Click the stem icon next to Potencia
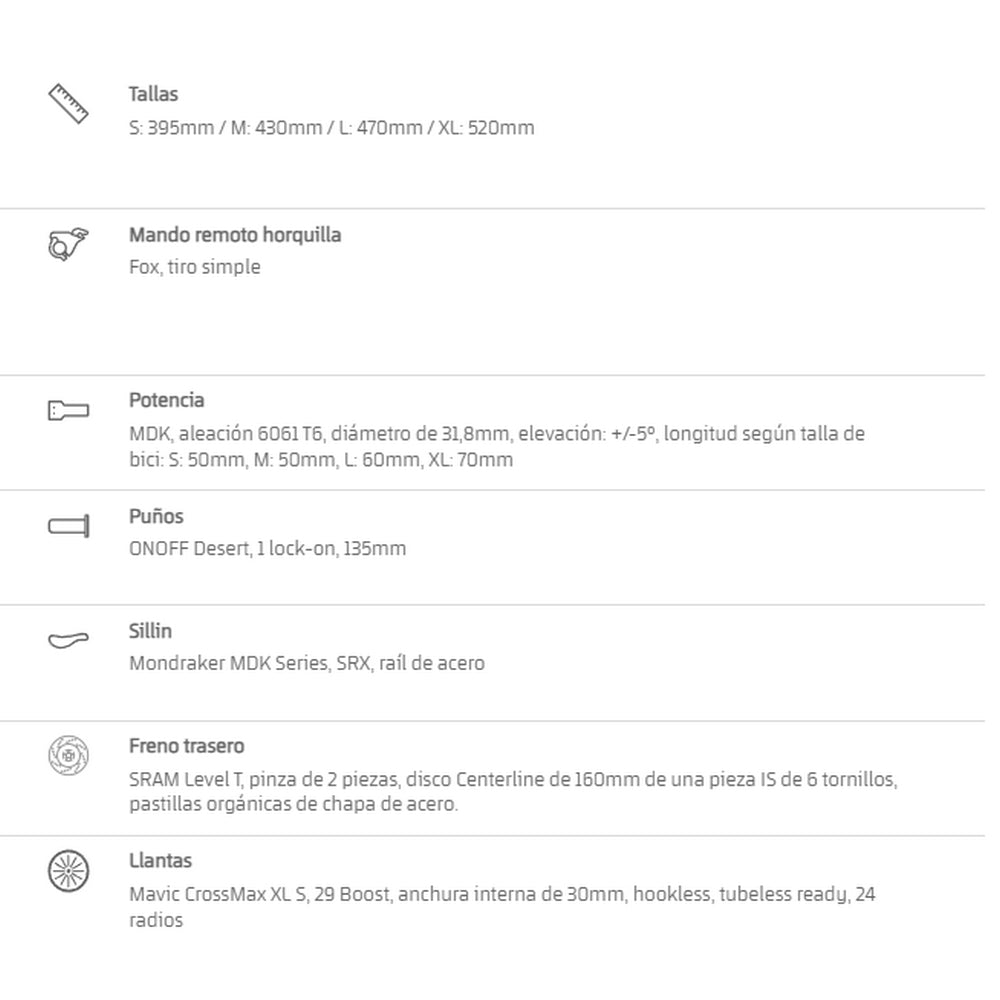The width and height of the screenshot is (1000, 1000). pos(68,410)
